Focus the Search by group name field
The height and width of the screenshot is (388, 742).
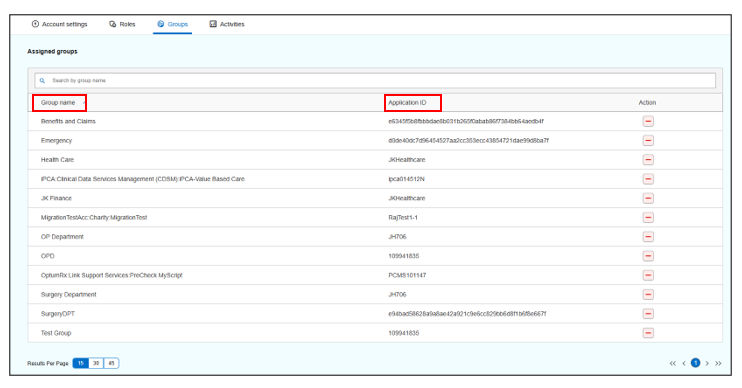pos(375,81)
